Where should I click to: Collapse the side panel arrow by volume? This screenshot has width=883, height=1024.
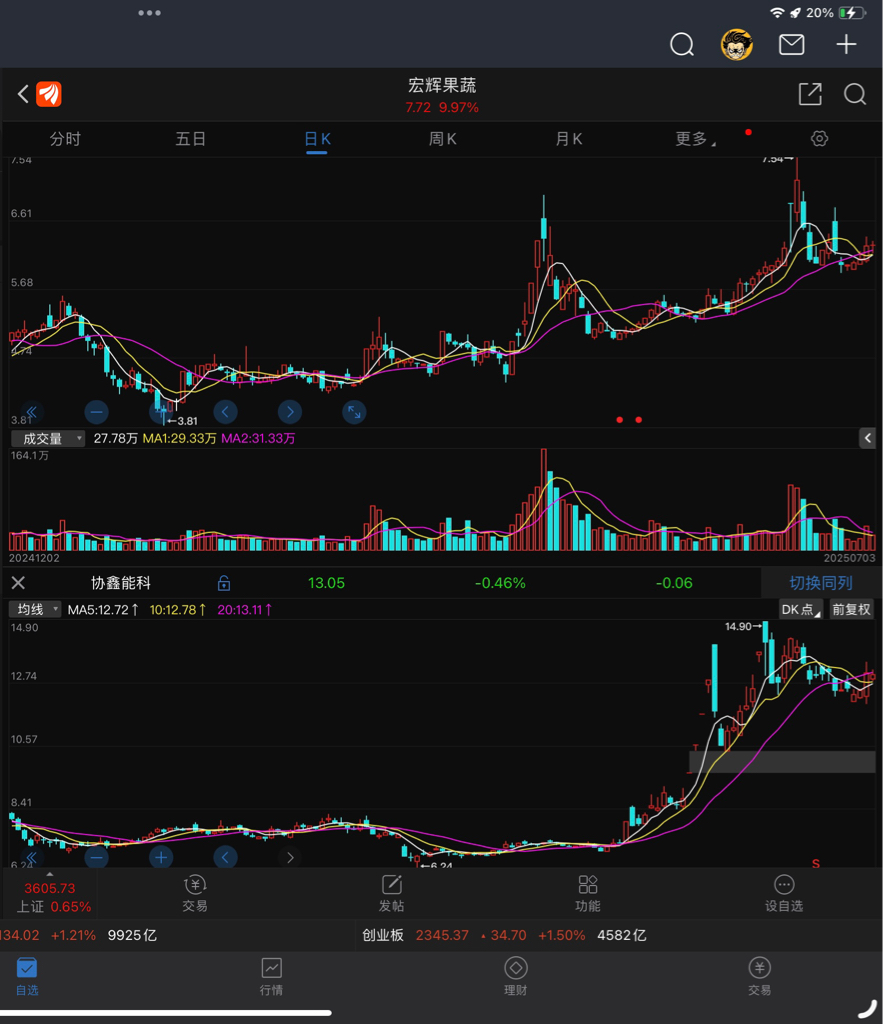coord(867,438)
